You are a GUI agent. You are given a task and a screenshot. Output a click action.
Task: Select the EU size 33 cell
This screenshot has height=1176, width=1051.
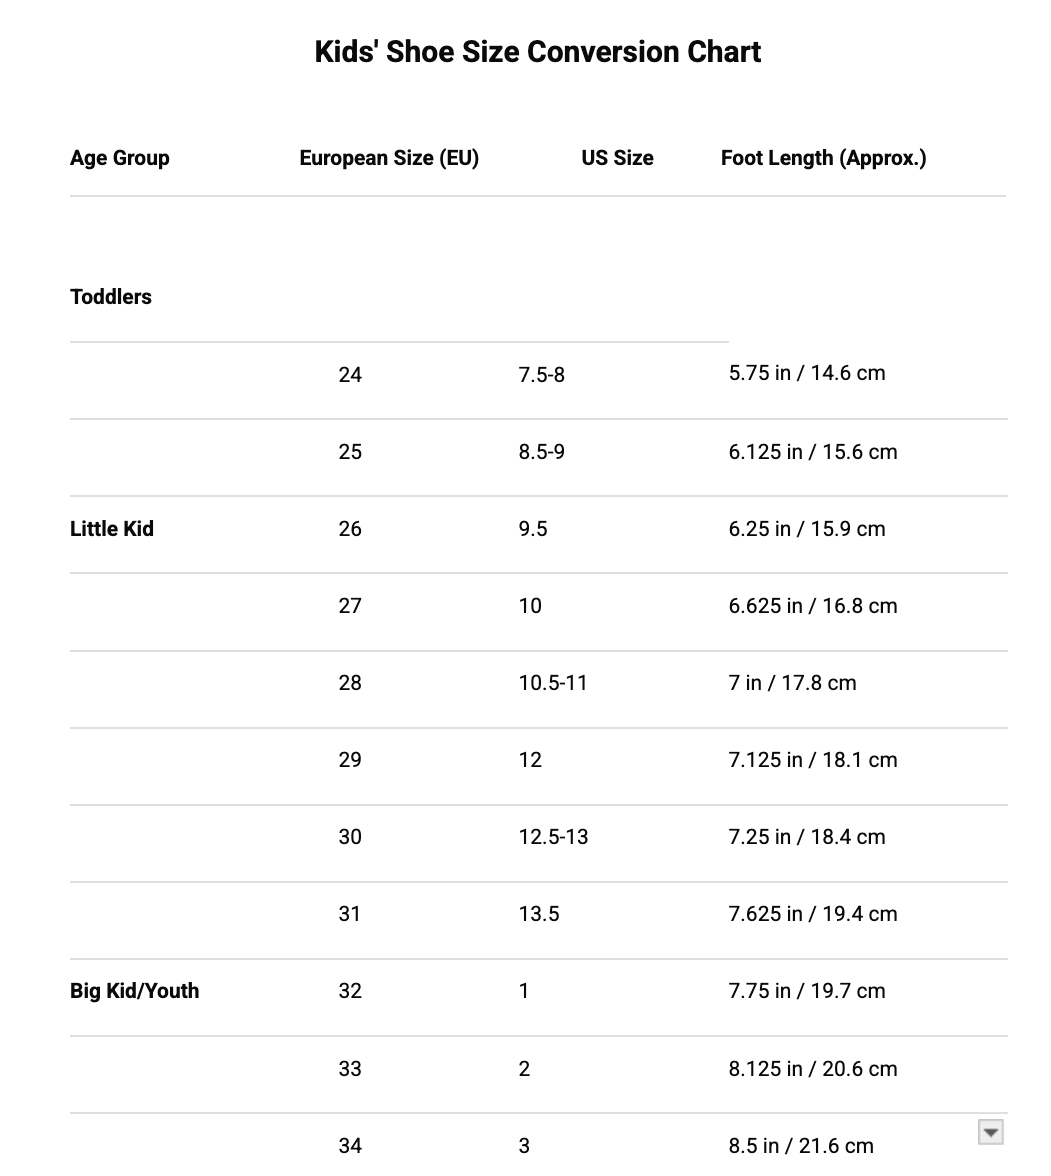[350, 1069]
